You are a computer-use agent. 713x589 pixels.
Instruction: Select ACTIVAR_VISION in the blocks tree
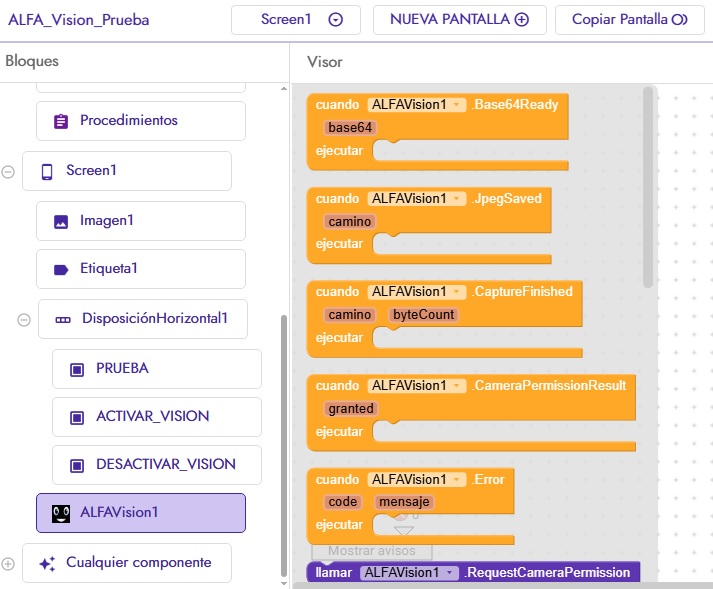[157, 417]
